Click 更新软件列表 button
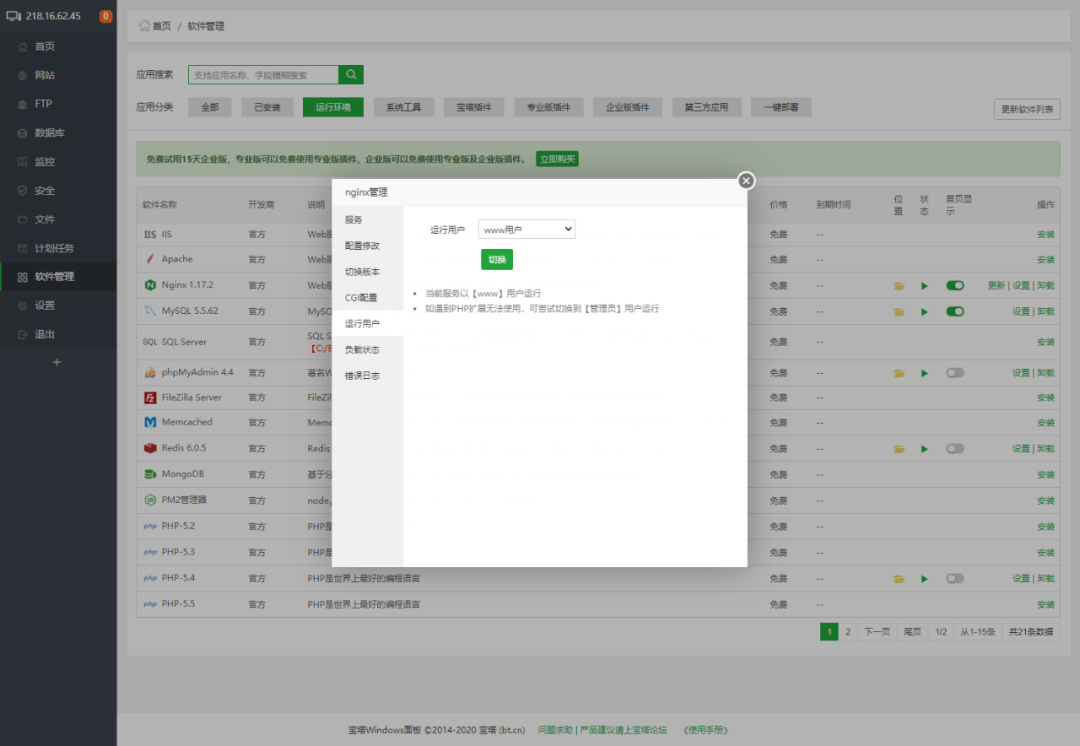Image resolution: width=1080 pixels, height=746 pixels. 1027,110
